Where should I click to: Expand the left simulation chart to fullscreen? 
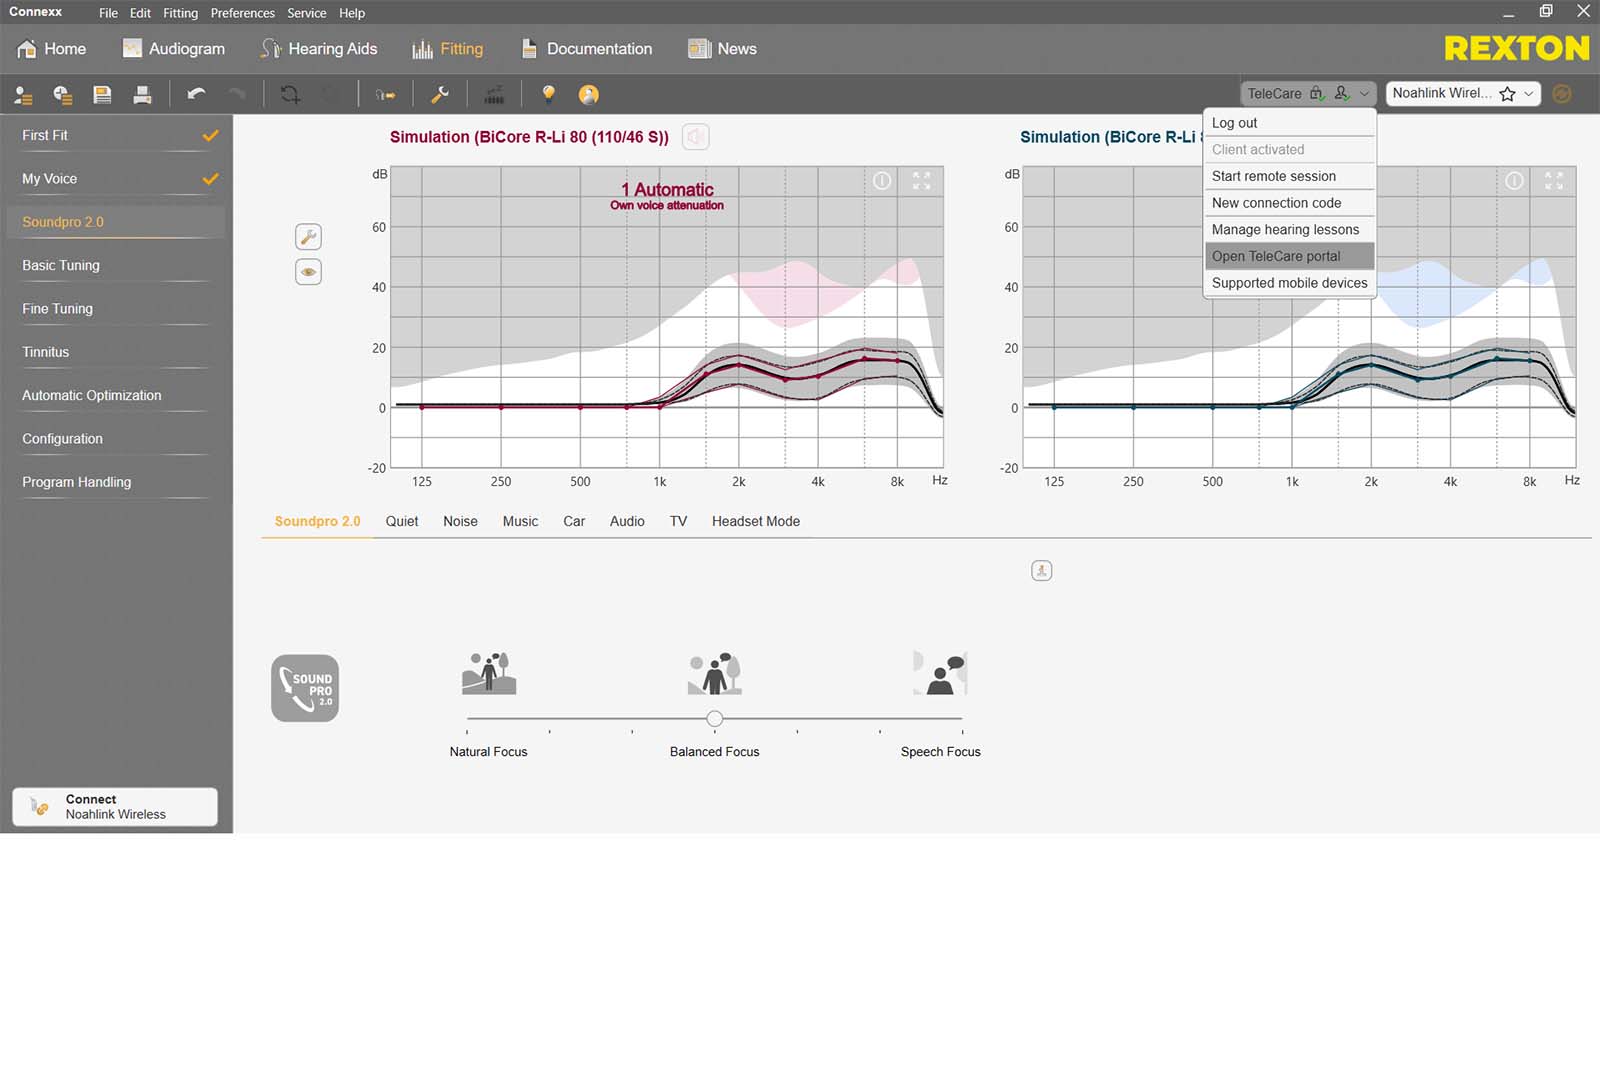921,181
